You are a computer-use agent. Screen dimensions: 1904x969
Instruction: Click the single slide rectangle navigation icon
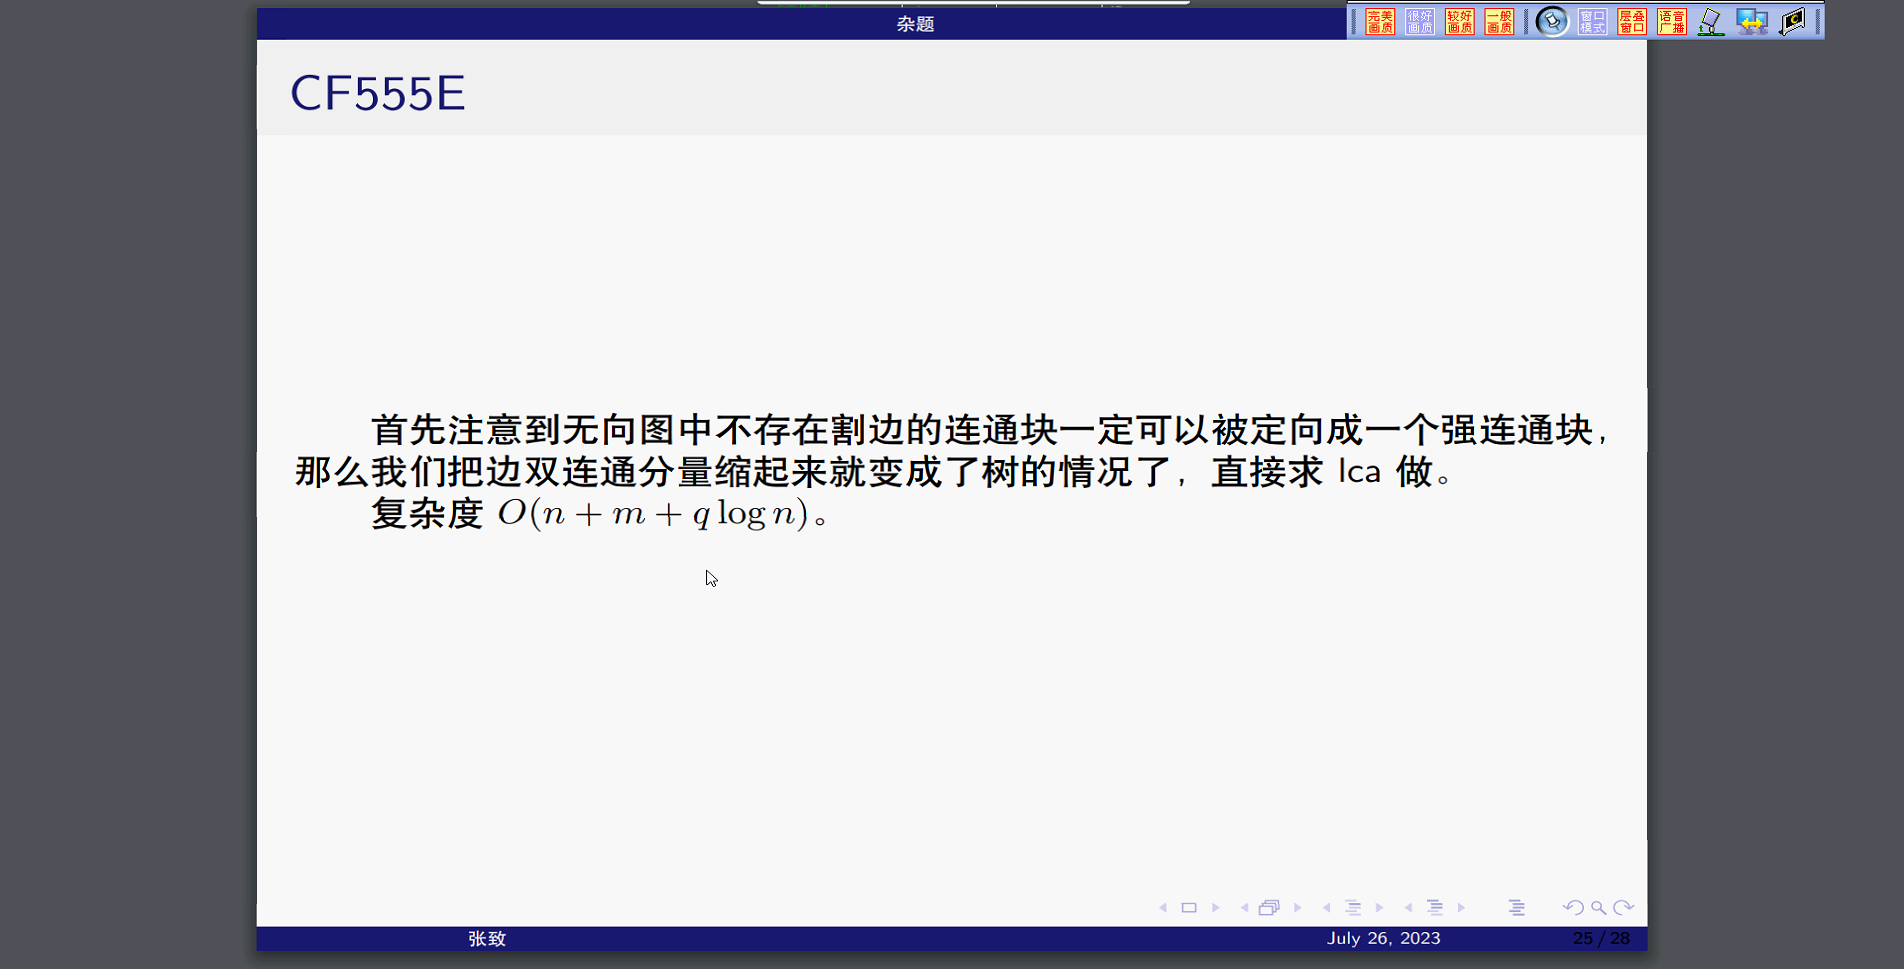point(1189,908)
